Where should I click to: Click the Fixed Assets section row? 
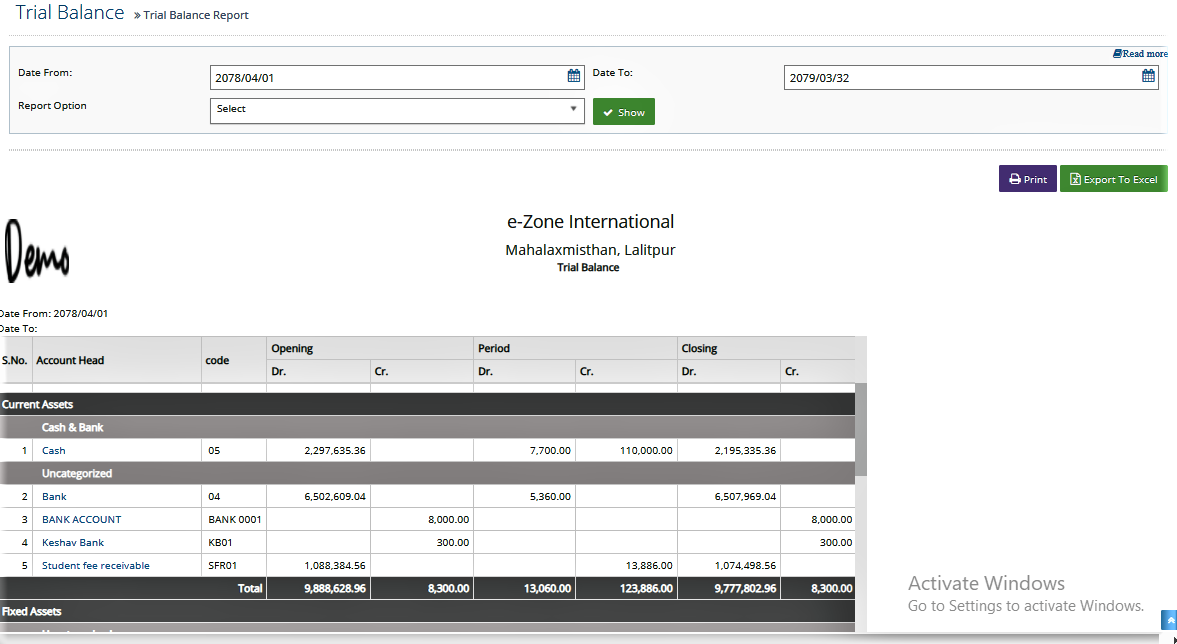click(427, 611)
